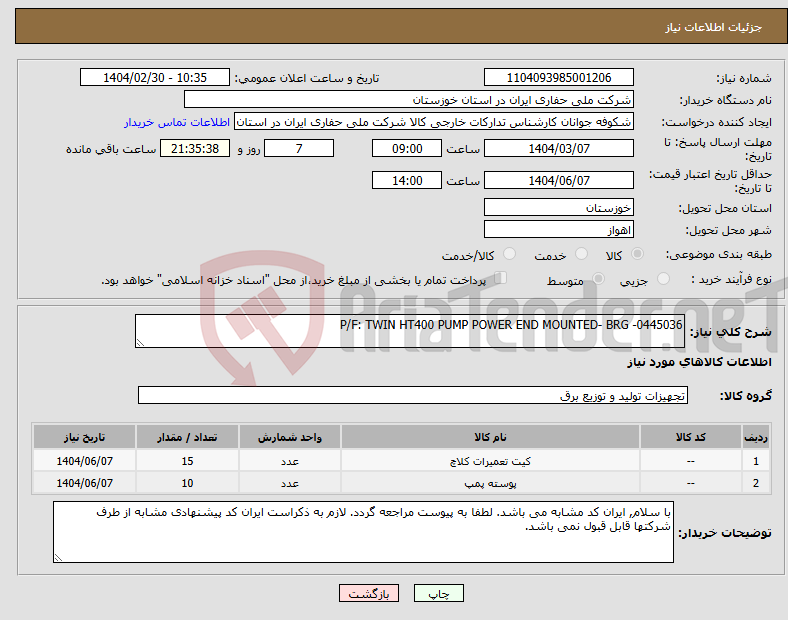Open buyer contact info link
Screen dimensions: 788x620
(177, 122)
